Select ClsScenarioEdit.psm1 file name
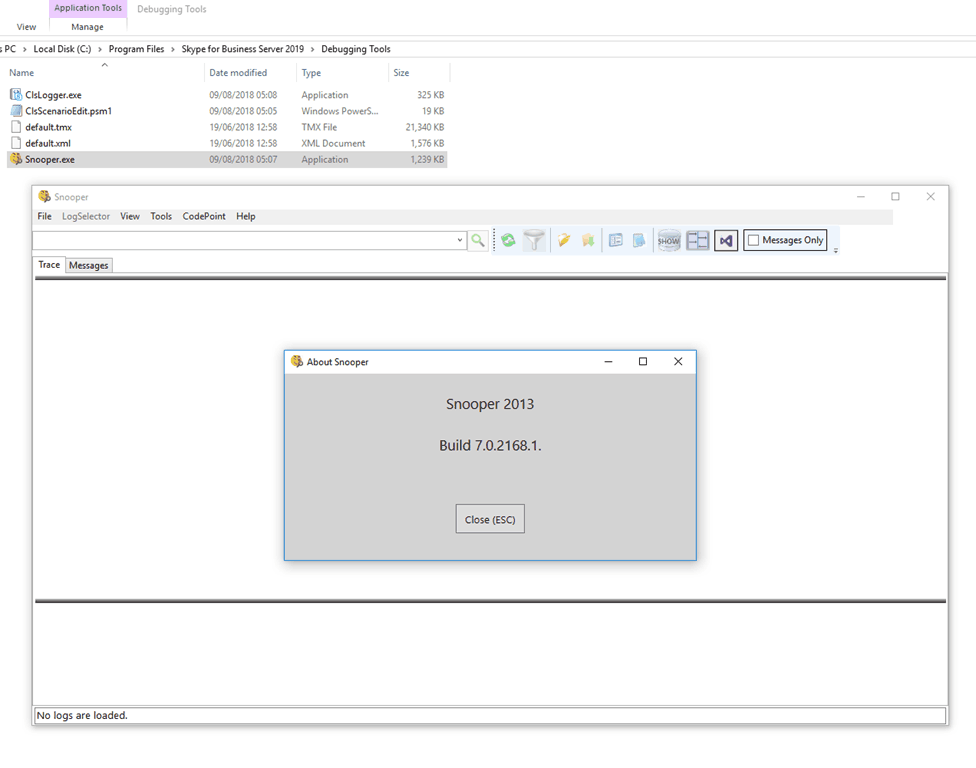 pos(68,111)
